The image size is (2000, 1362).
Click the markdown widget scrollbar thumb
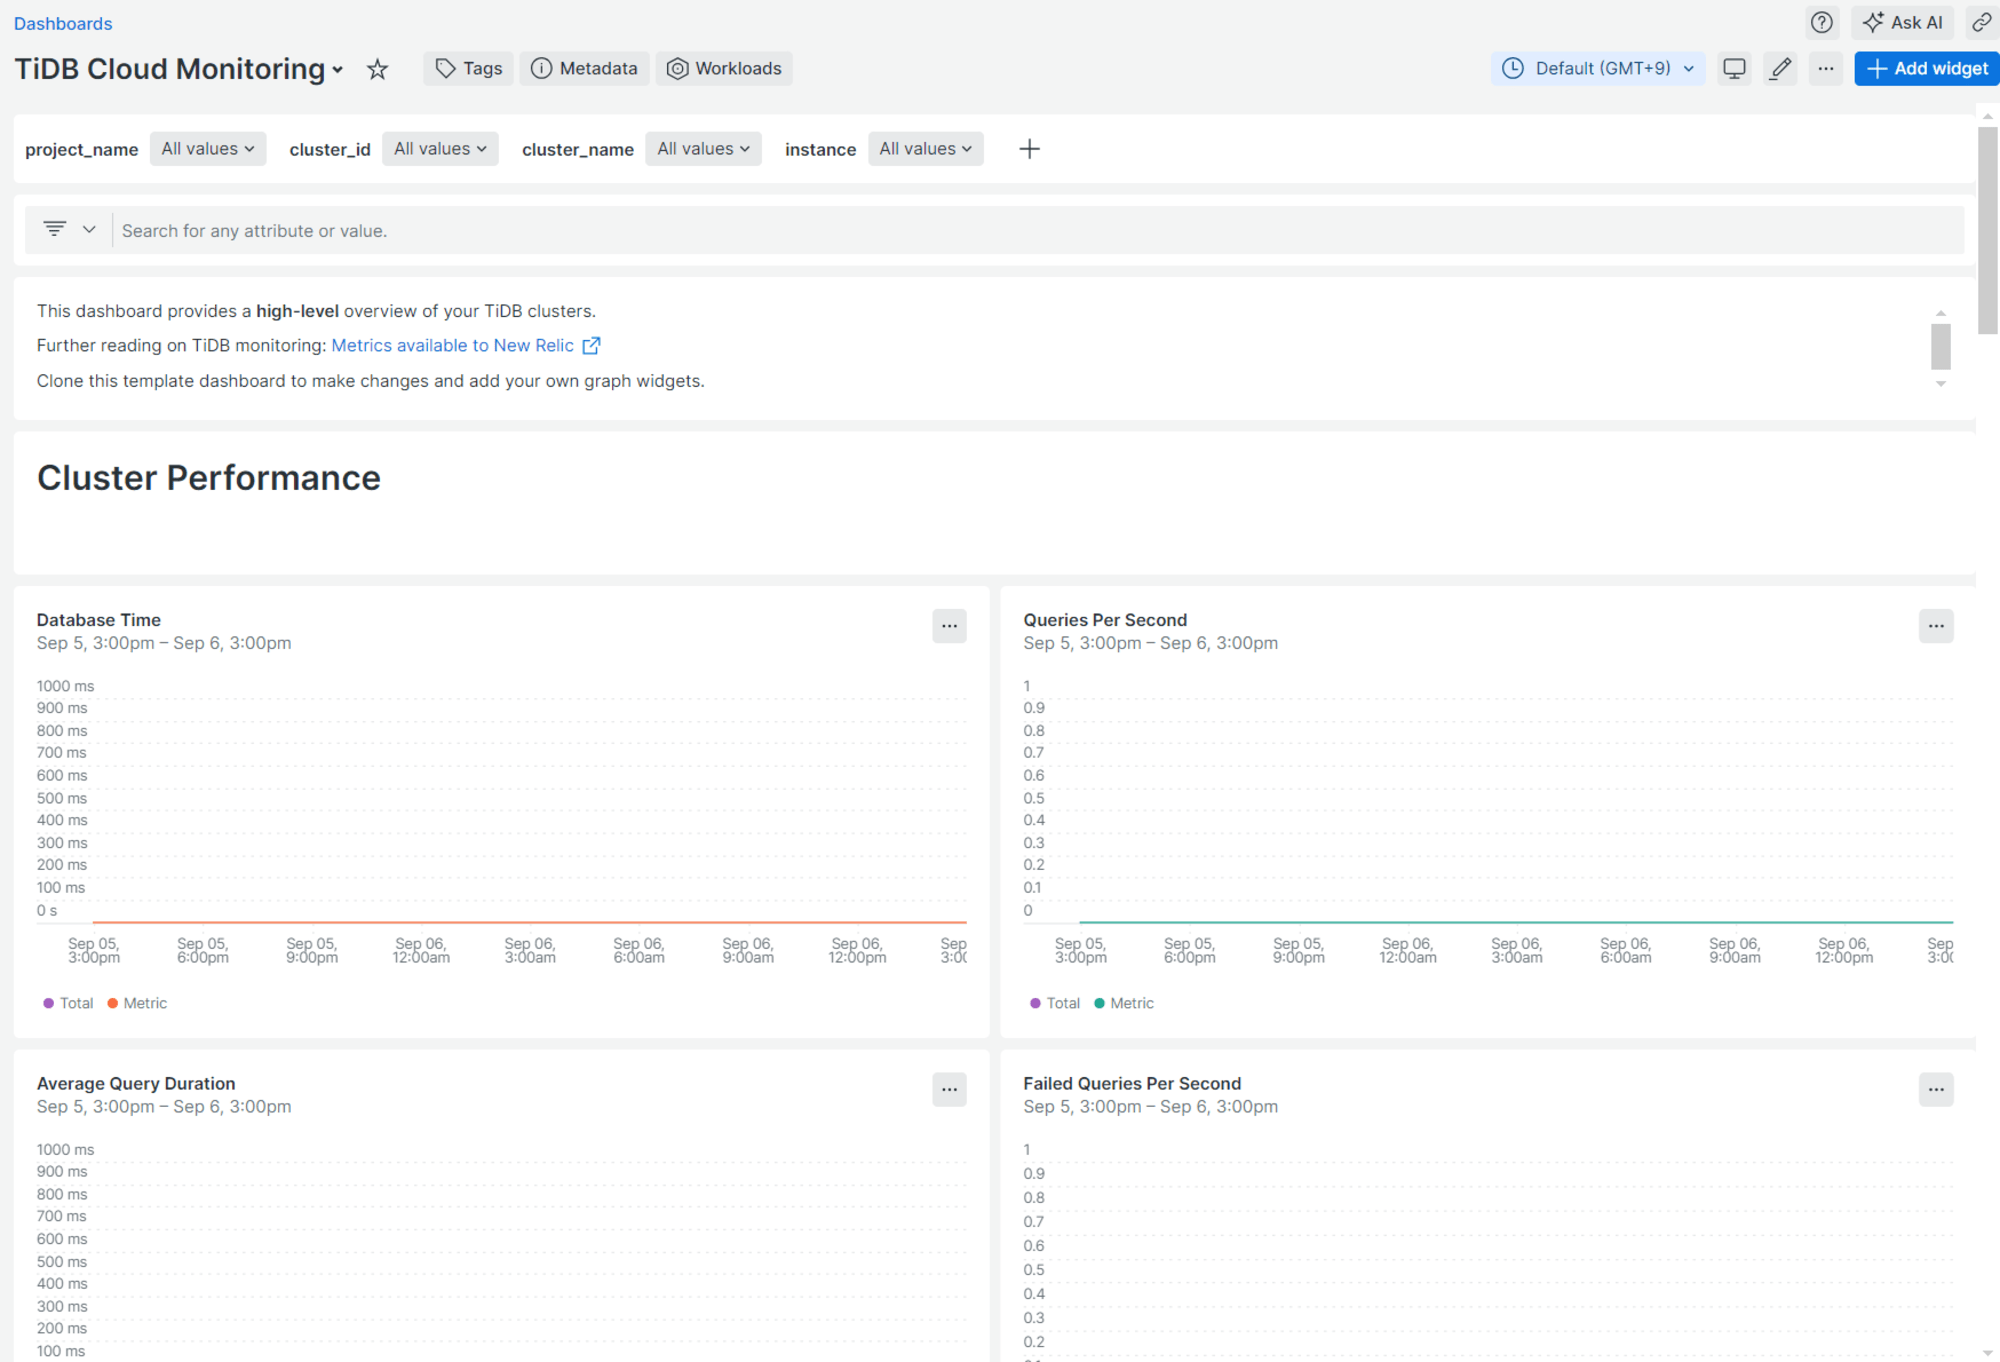click(1940, 346)
